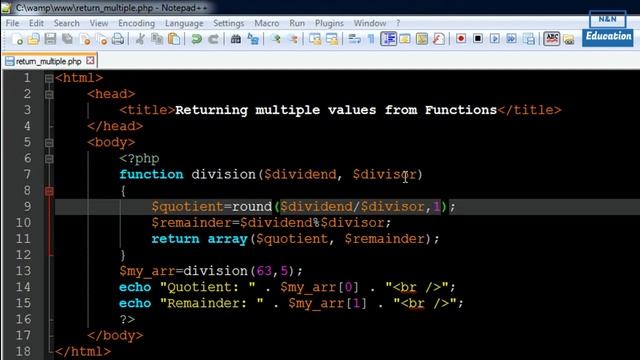The image size is (640, 360).
Task: Click the Save recorded macro icon
Action: [x=529, y=39]
